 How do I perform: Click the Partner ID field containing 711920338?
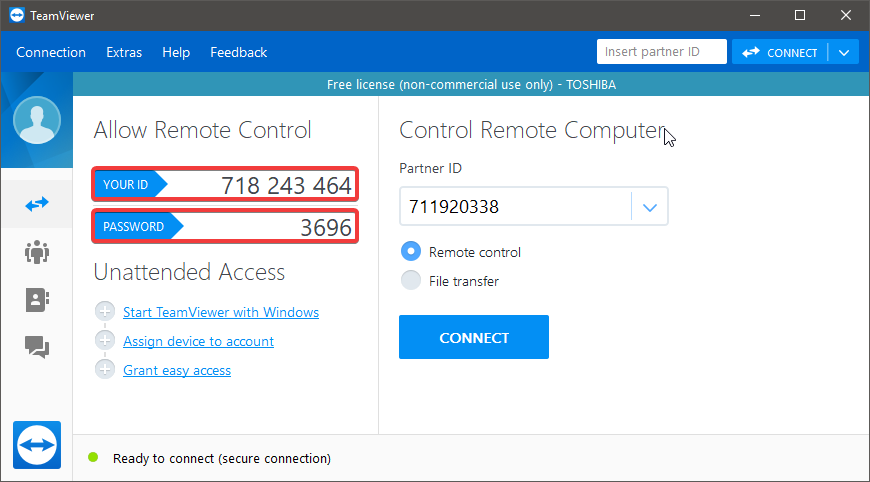[x=515, y=207]
